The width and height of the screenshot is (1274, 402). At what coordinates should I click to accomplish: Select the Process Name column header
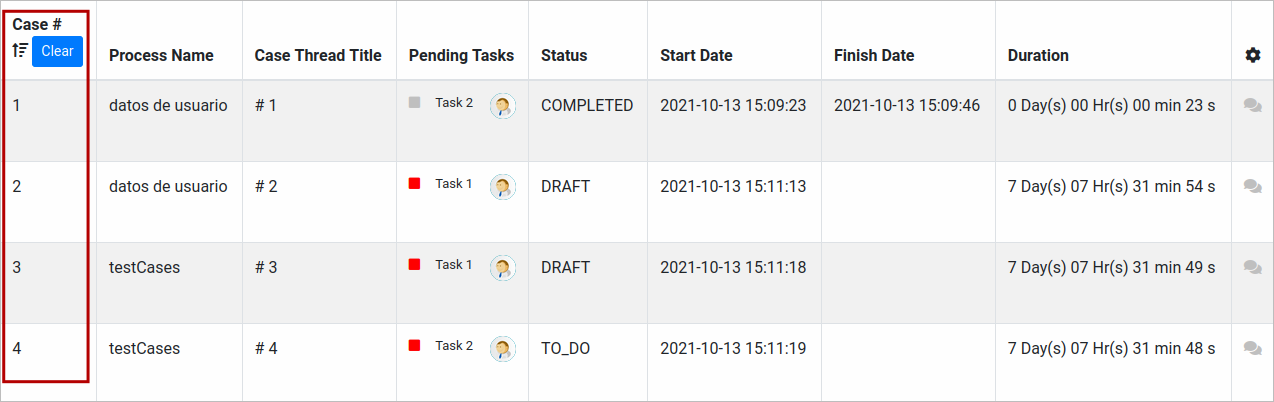(161, 56)
